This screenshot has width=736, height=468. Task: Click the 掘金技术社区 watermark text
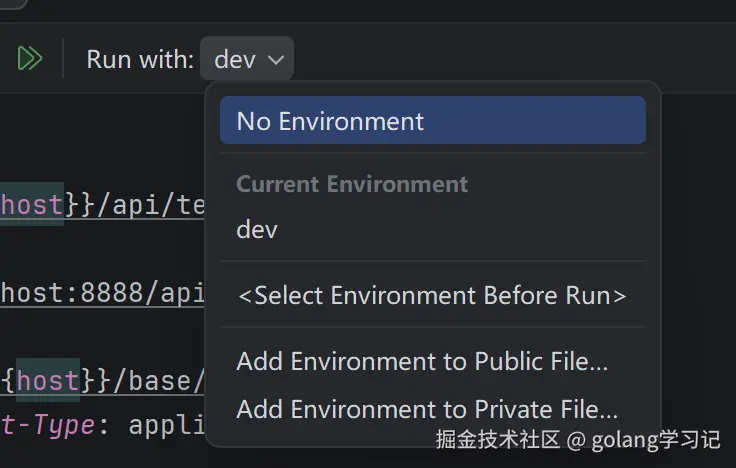pyautogui.click(x=497, y=439)
